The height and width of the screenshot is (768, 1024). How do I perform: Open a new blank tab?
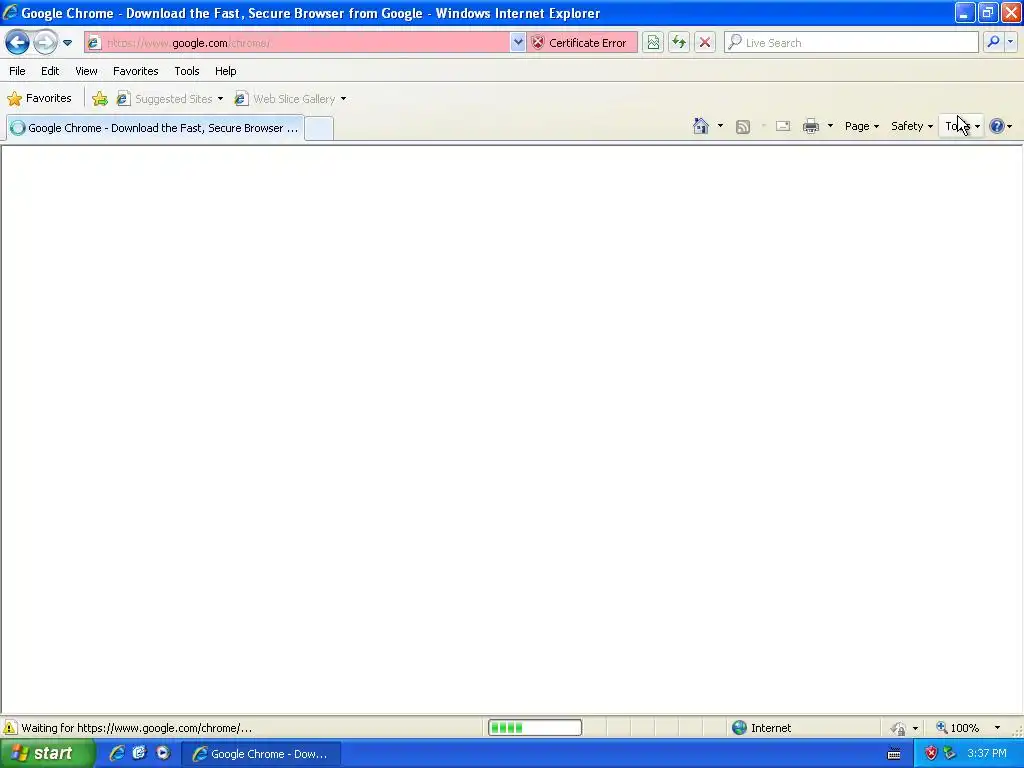(319, 128)
